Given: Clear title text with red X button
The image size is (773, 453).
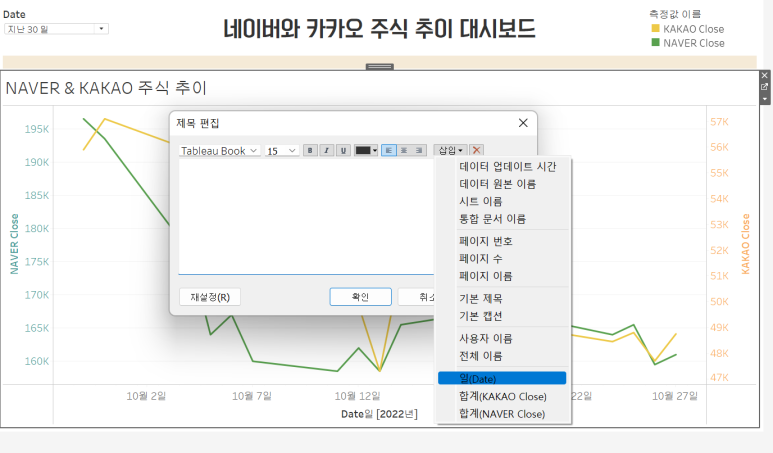Looking at the screenshot, I should coord(476,150).
